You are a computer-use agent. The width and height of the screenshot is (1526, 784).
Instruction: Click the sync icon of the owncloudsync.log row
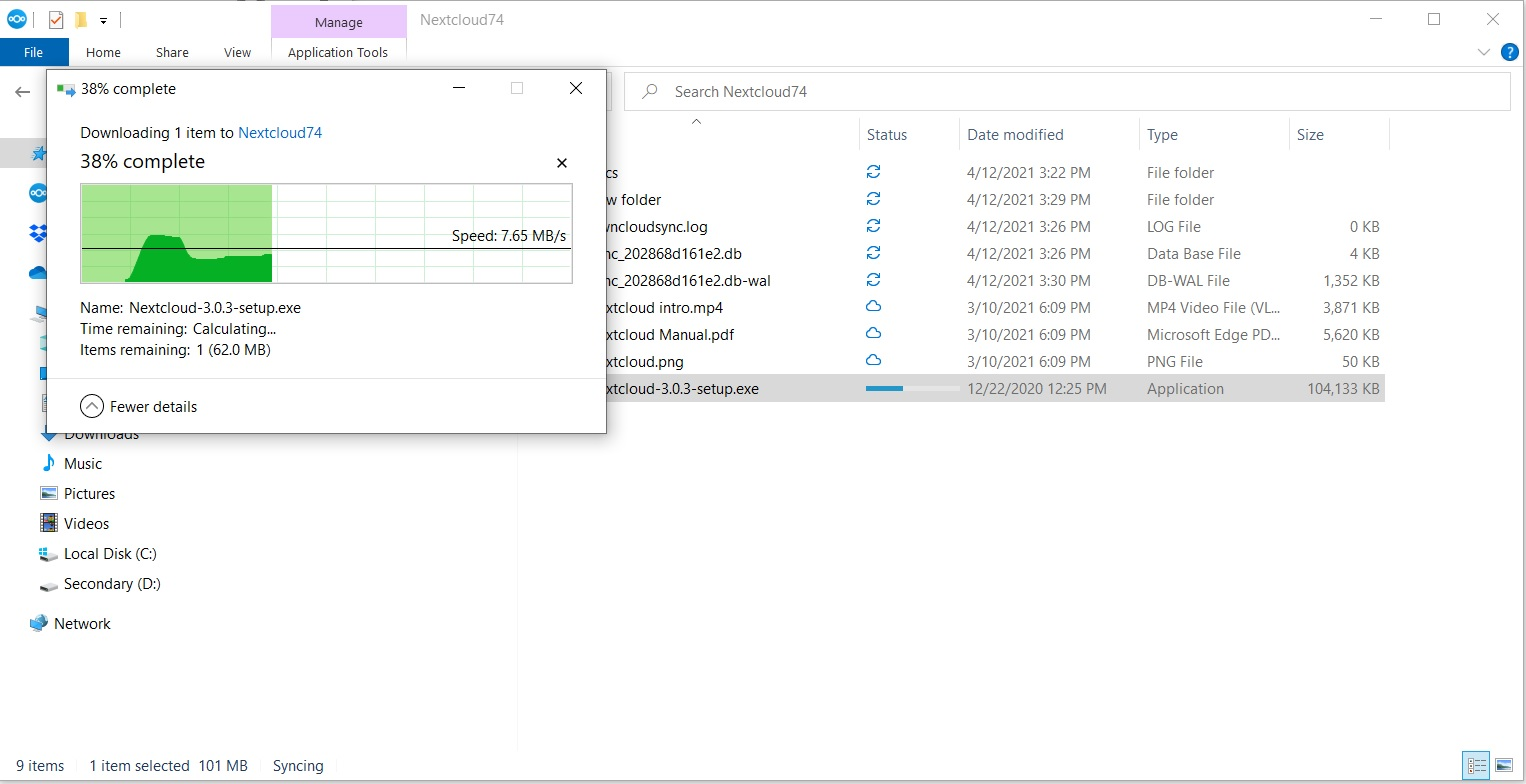coord(873,226)
